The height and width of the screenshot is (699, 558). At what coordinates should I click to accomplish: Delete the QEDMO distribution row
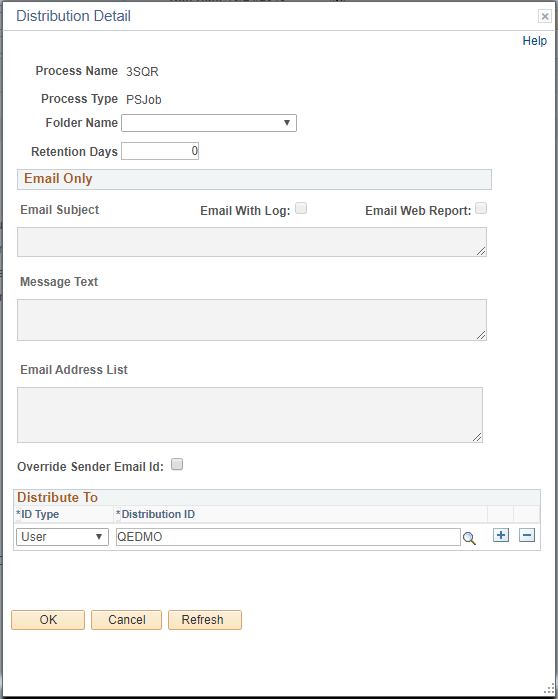click(527, 535)
